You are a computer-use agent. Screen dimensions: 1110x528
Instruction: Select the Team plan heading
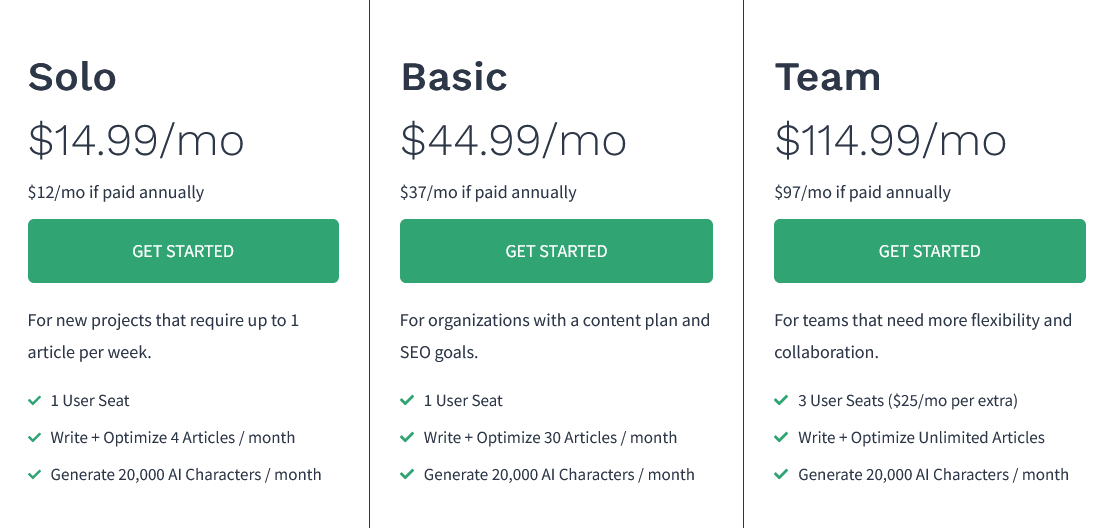point(827,77)
